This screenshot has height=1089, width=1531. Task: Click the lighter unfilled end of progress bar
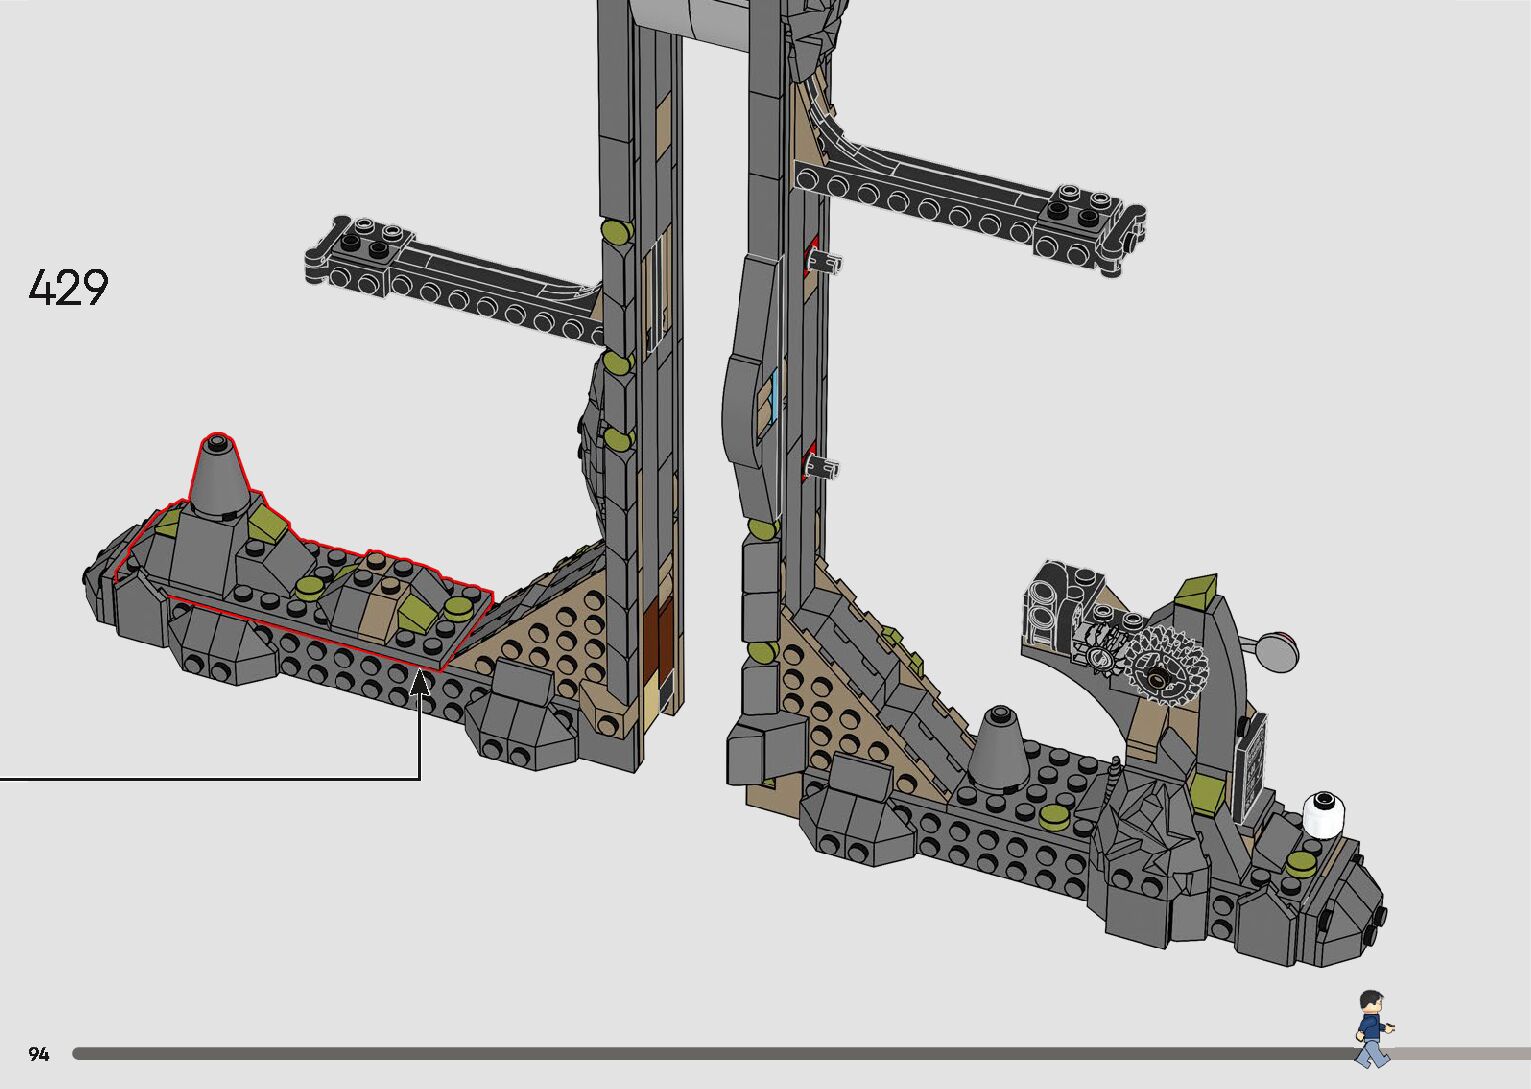[x=1460, y=1053]
